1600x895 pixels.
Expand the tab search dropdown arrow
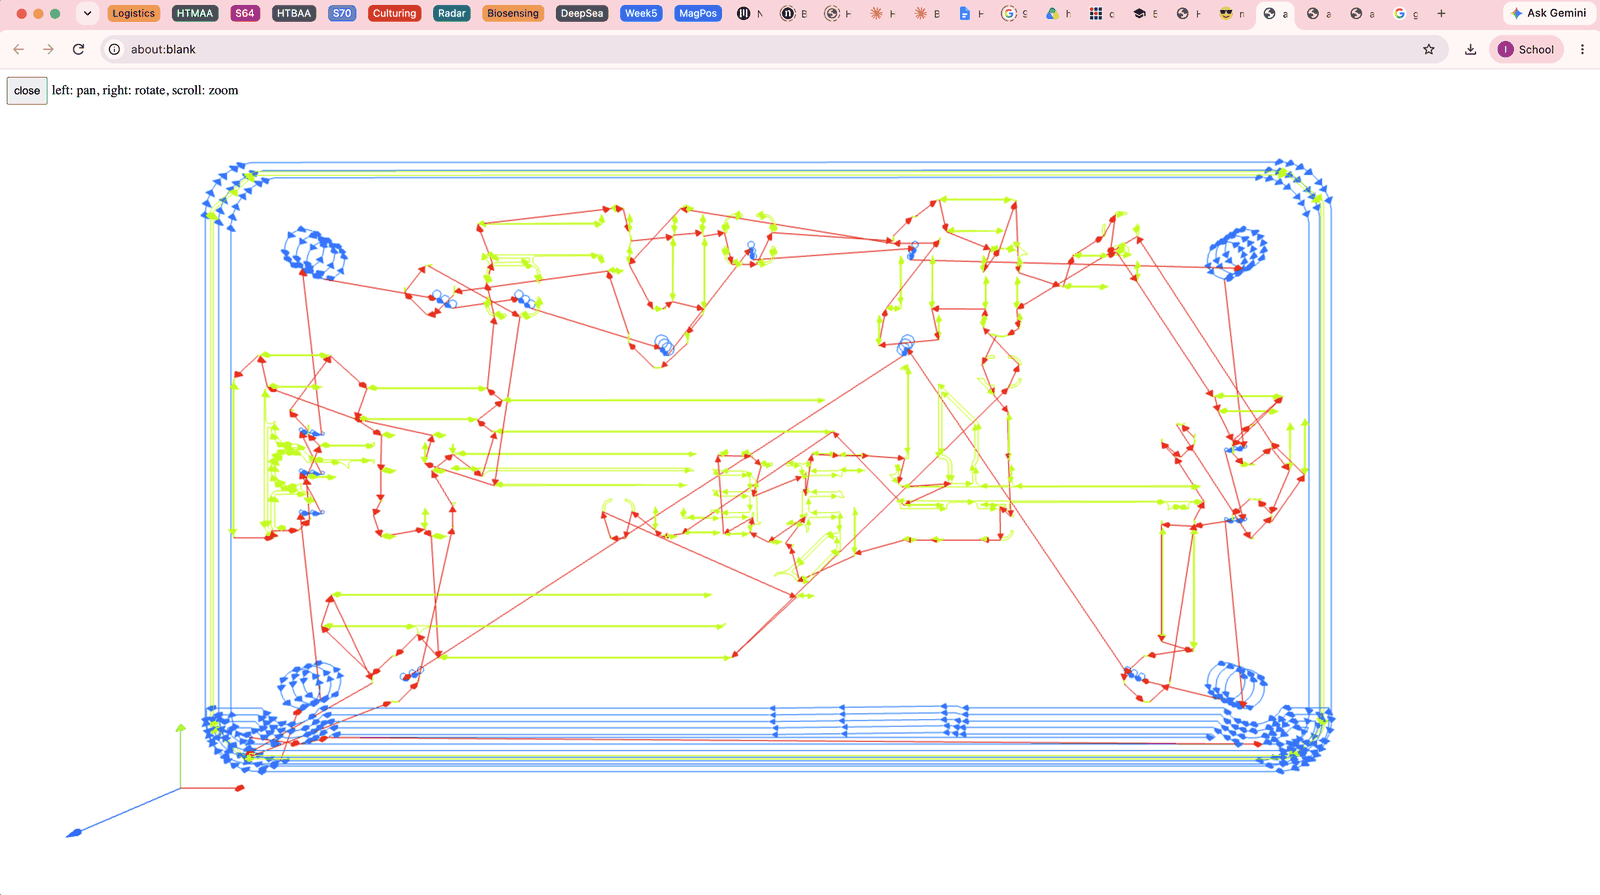pyautogui.click(x=88, y=13)
